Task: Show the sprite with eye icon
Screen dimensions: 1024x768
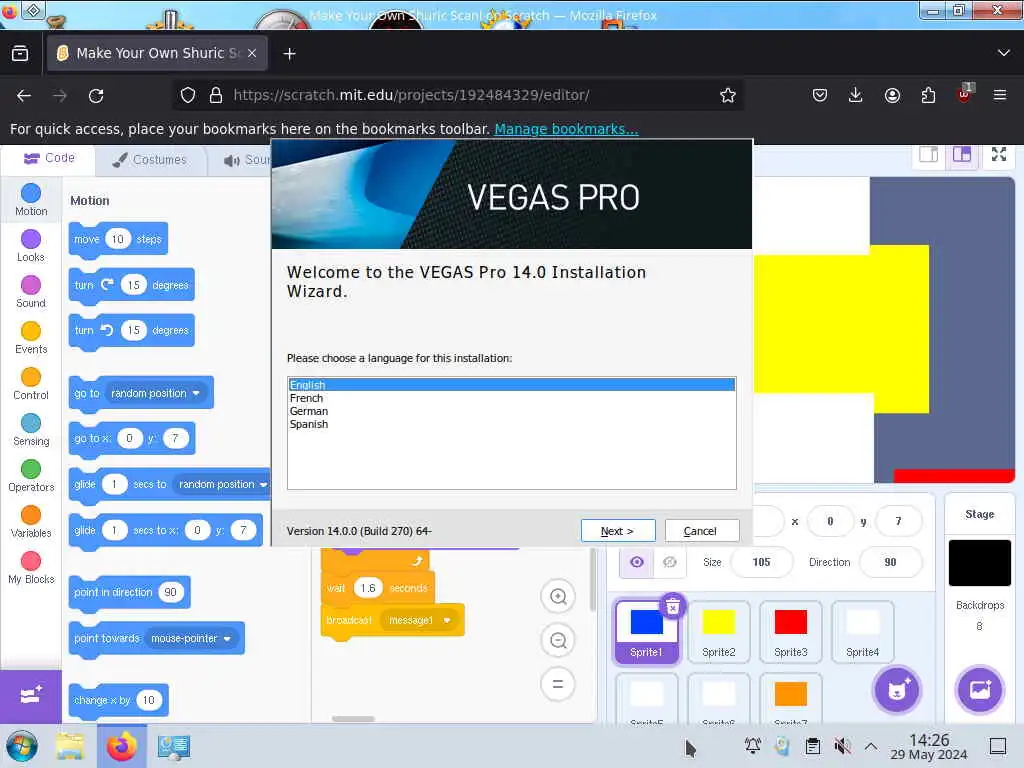Action: pos(637,562)
